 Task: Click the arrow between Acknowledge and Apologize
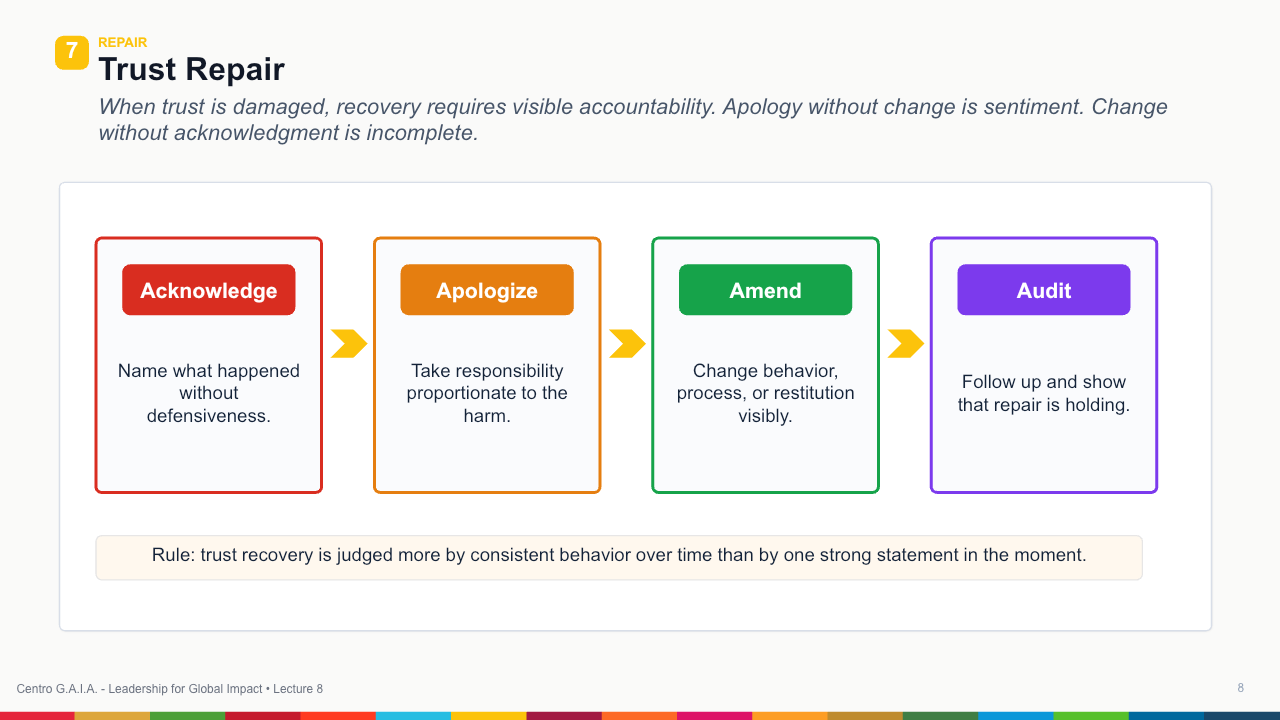[x=349, y=343]
